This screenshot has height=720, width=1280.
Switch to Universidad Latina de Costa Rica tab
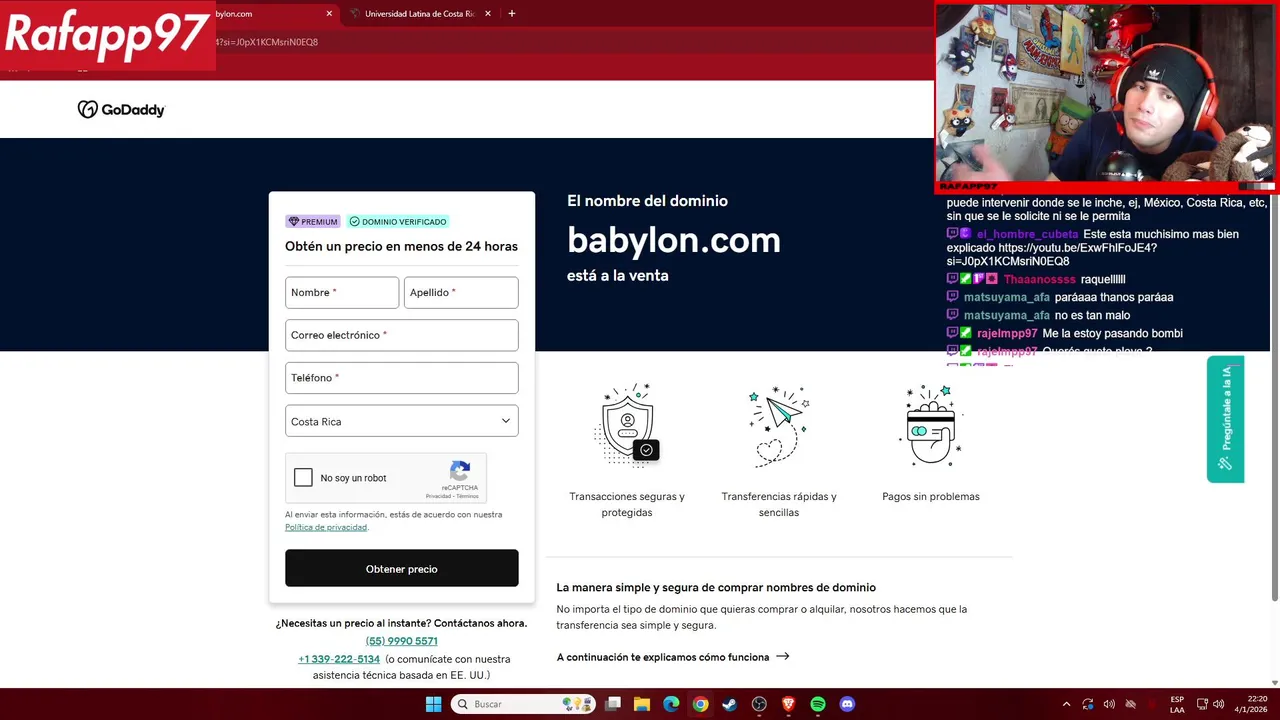420,14
